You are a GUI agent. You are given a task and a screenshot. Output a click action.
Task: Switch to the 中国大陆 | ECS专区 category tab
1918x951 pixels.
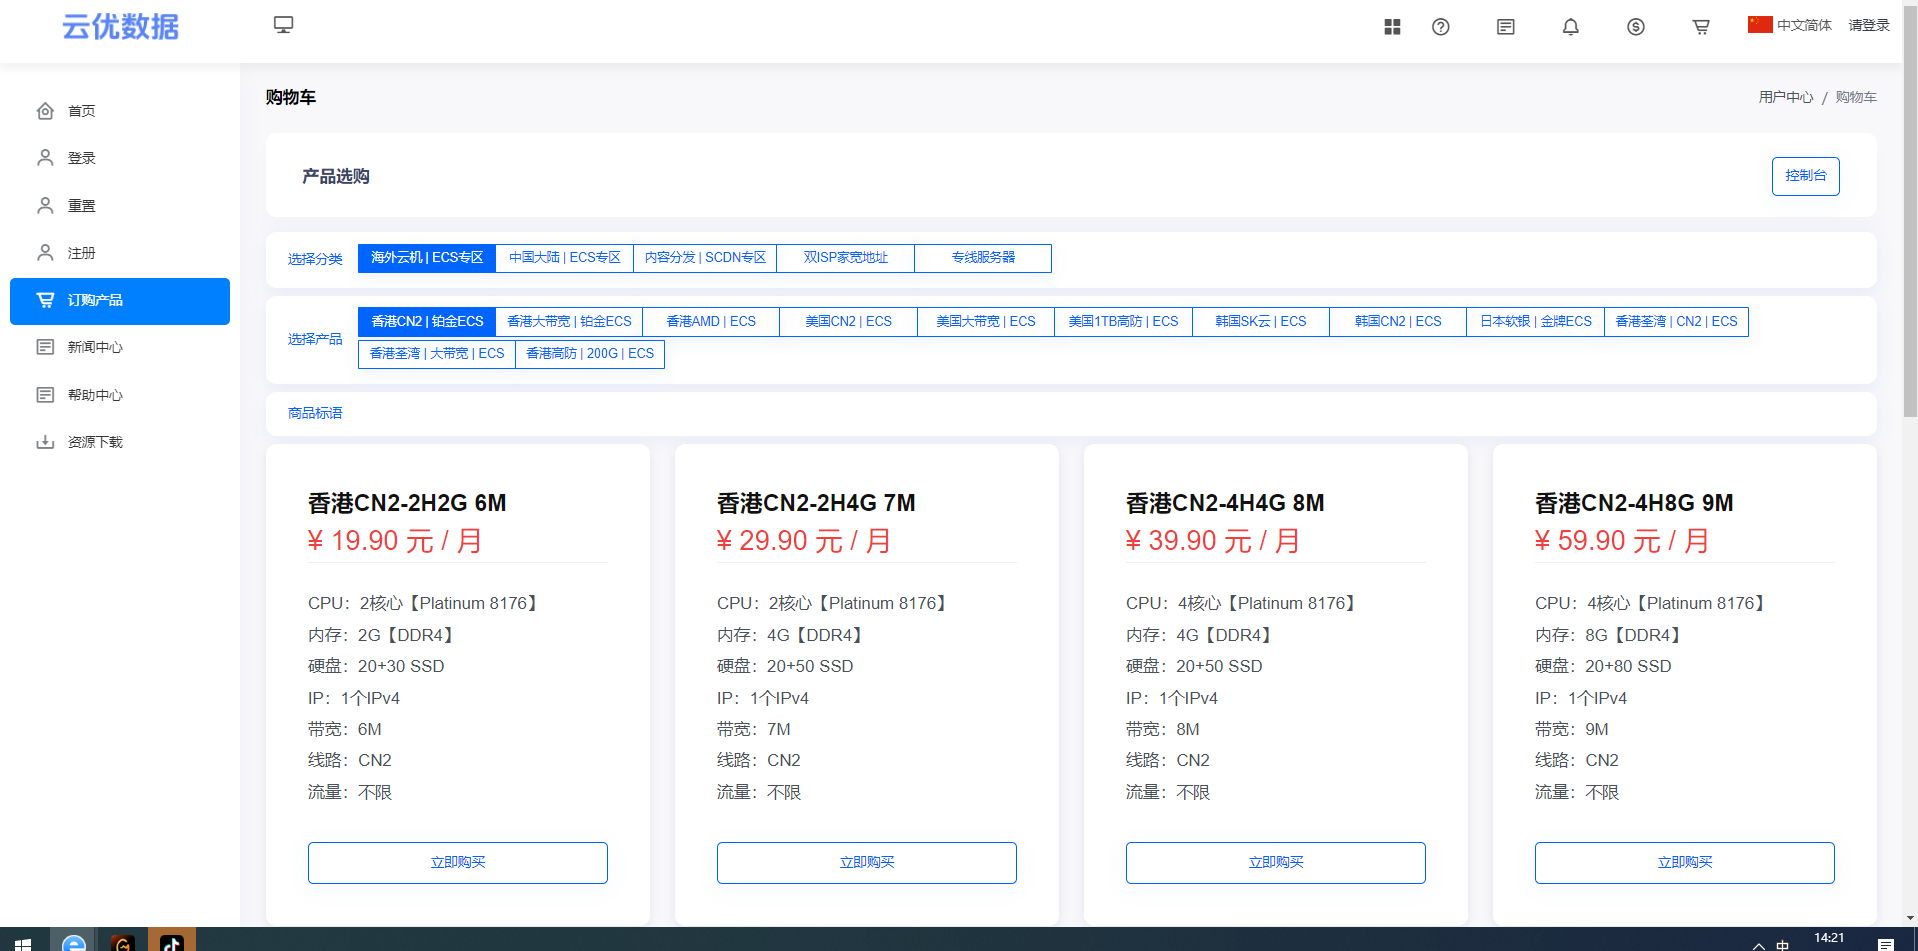click(564, 258)
